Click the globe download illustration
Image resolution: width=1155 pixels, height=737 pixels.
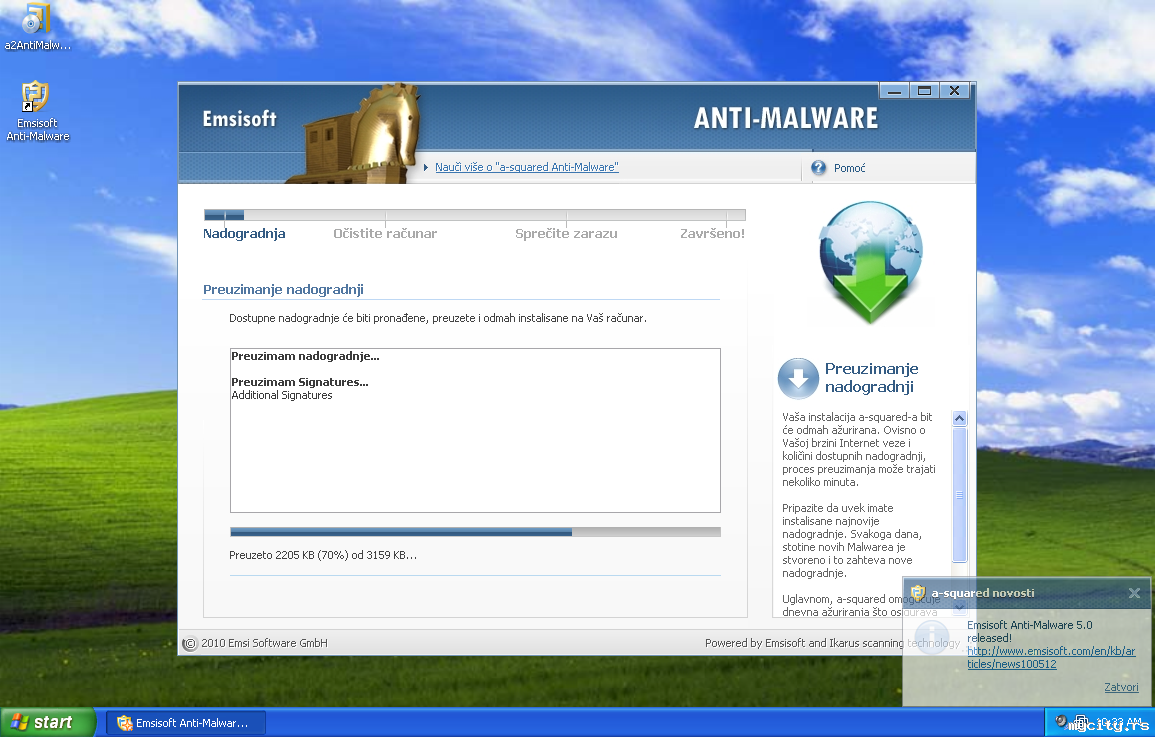coord(870,261)
